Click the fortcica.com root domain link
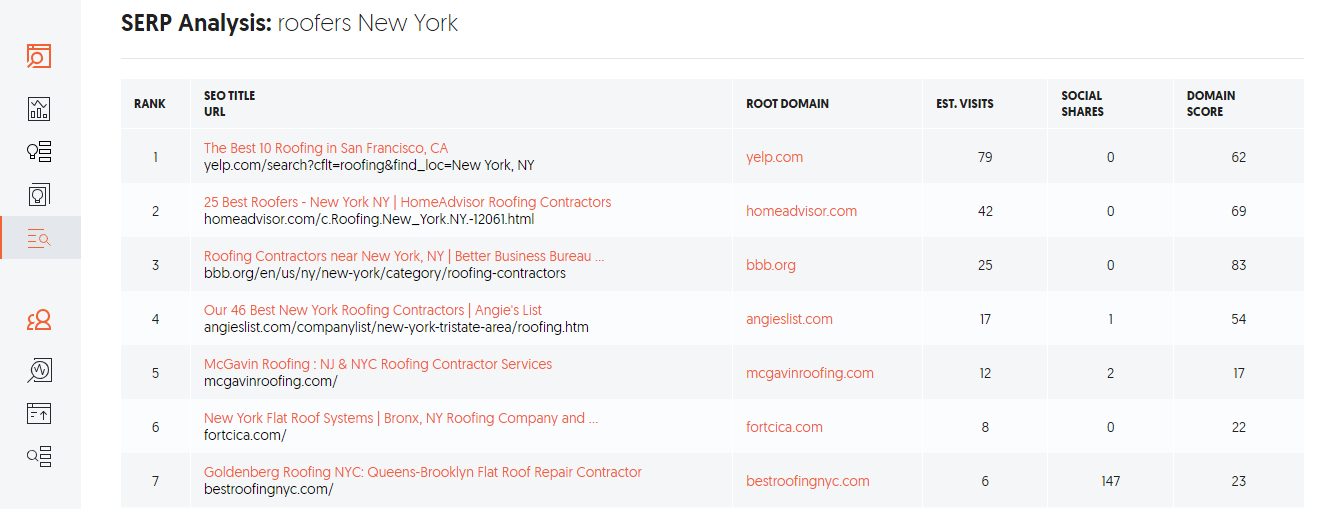This screenshot has width=1319, height=509. point(784,427)
